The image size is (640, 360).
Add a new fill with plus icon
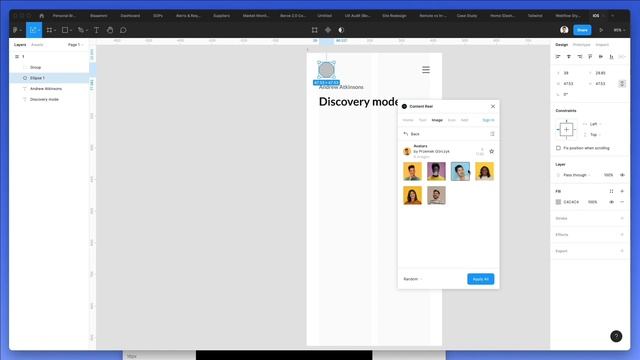[622, 191]
